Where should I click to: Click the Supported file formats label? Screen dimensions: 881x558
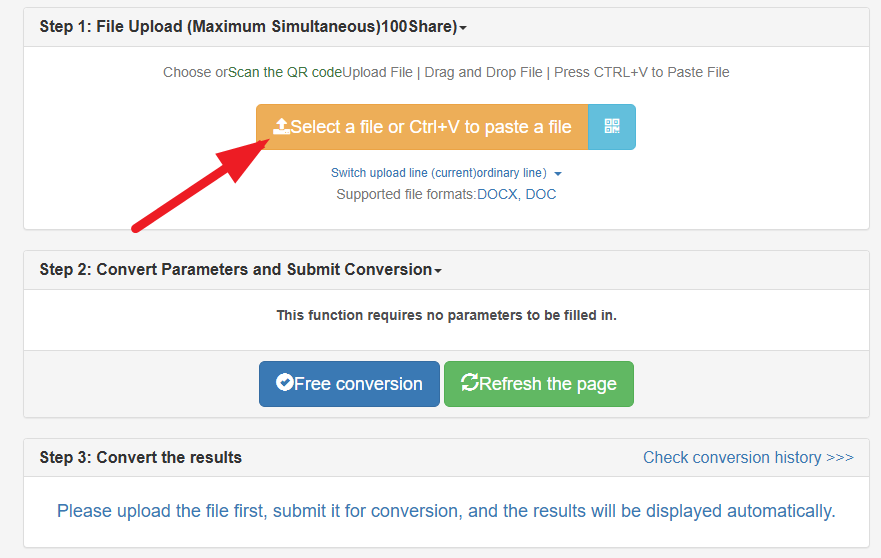tap(406, 194)
